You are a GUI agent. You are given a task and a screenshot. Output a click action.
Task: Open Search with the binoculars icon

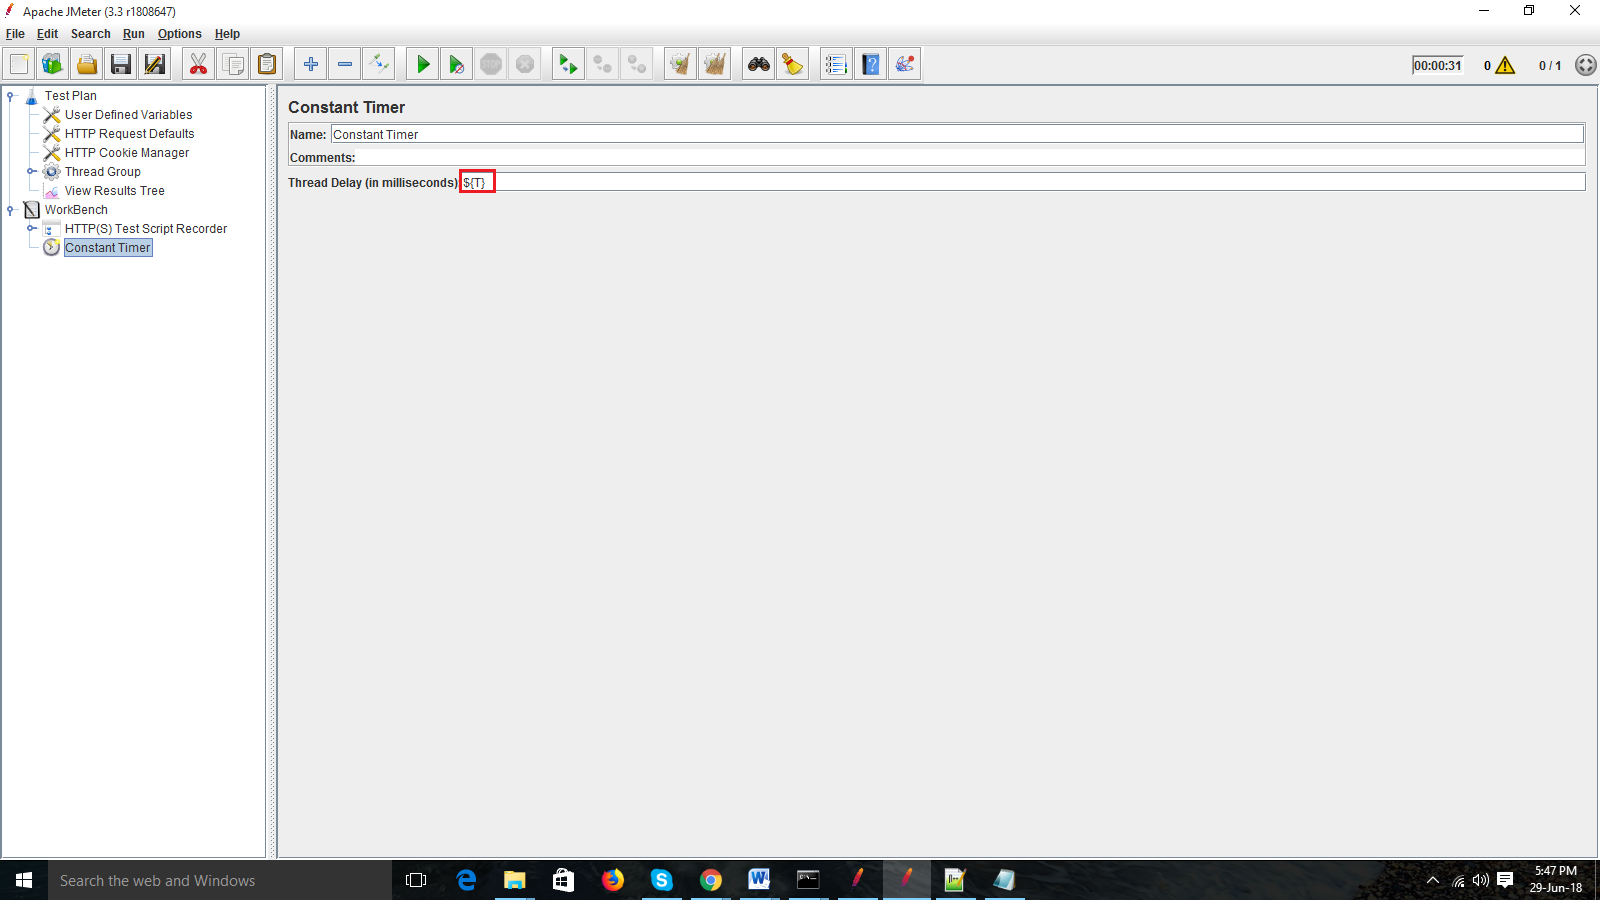759,65
